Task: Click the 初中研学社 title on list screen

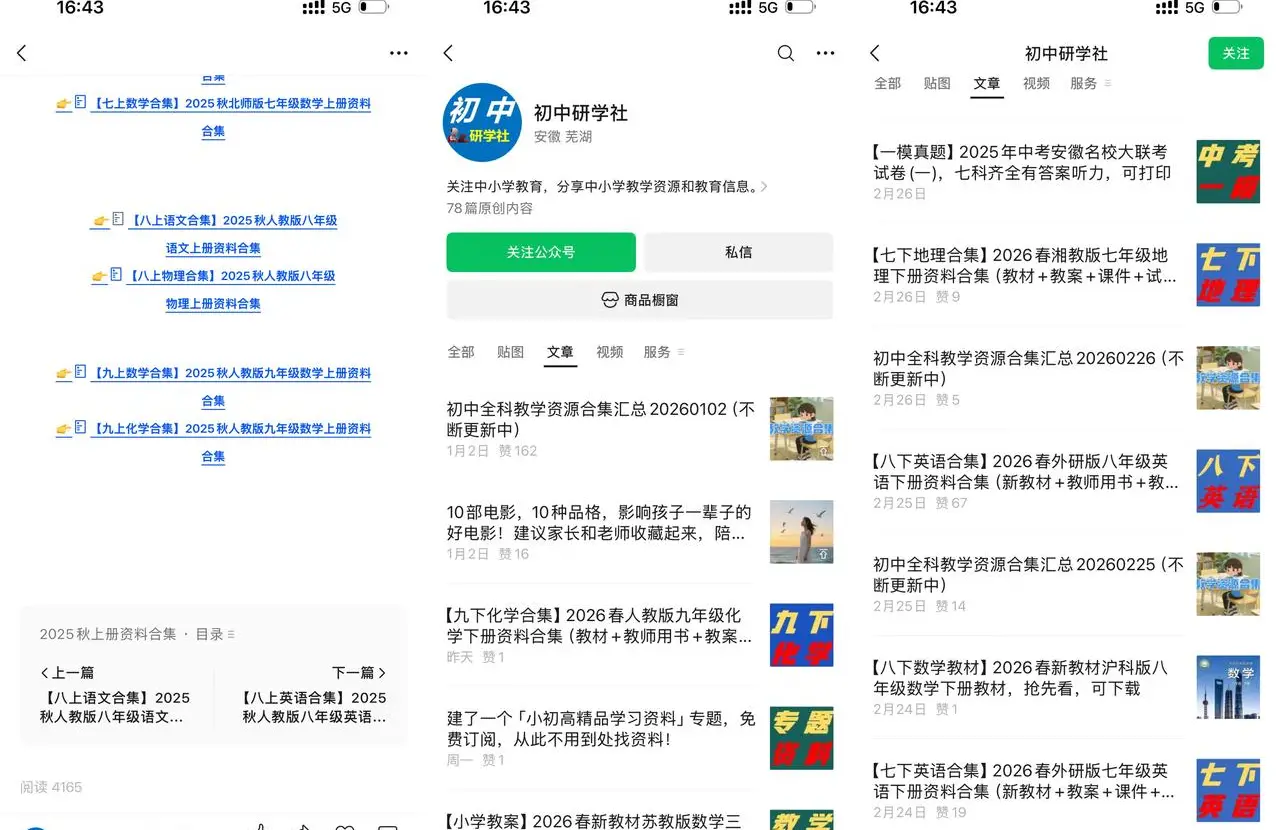Action: (x=1066, y=53)
